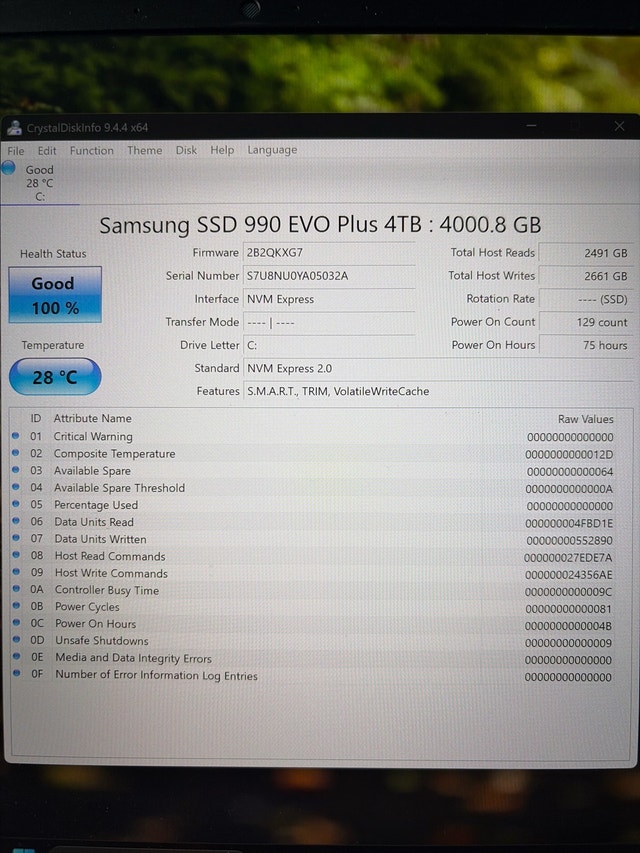
Task: Select the Critical Warning attribute row
Action: pos(314,437)
